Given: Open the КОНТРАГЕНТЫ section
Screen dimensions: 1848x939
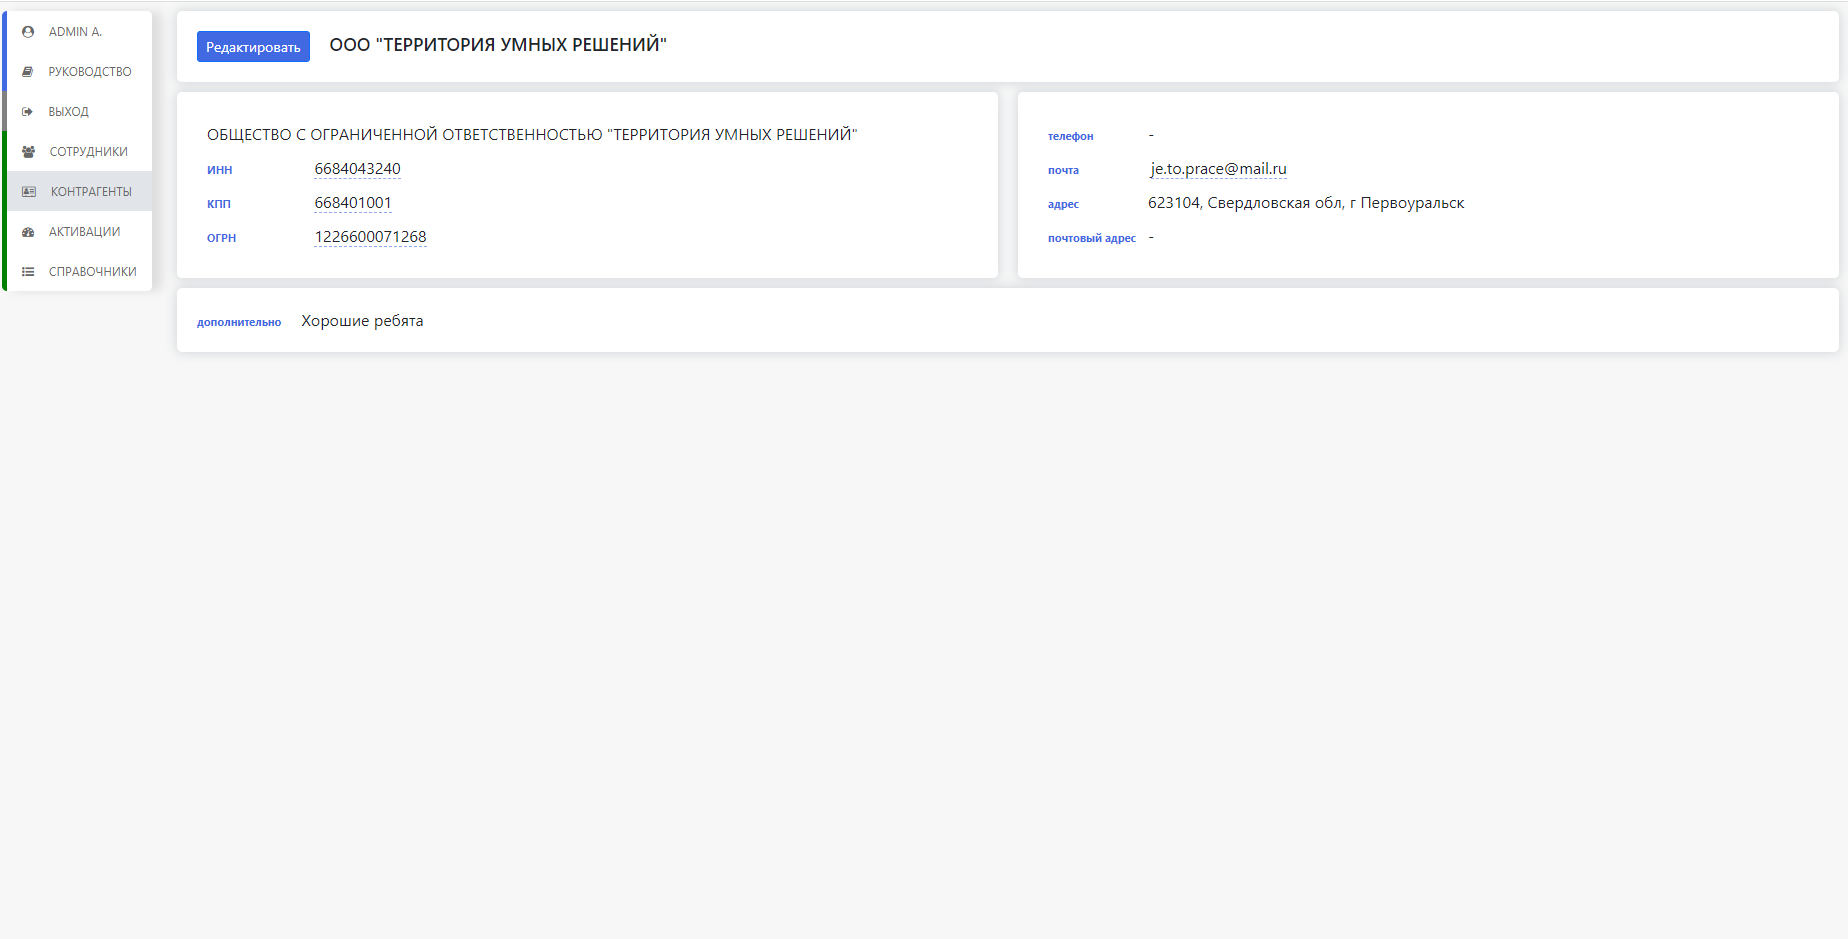Looking at the screenshot, I should tap(79, 192).
